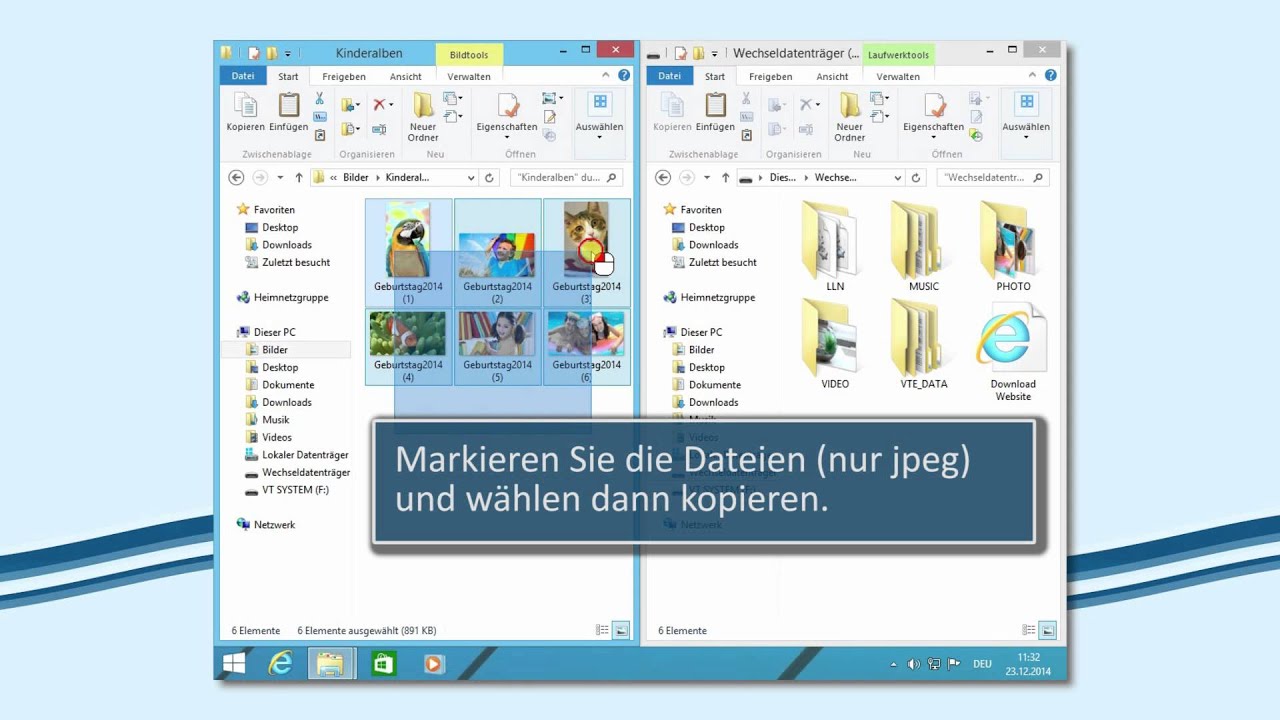
Task: Select the VTE_DATA folder
Action: tap(924, 345)
